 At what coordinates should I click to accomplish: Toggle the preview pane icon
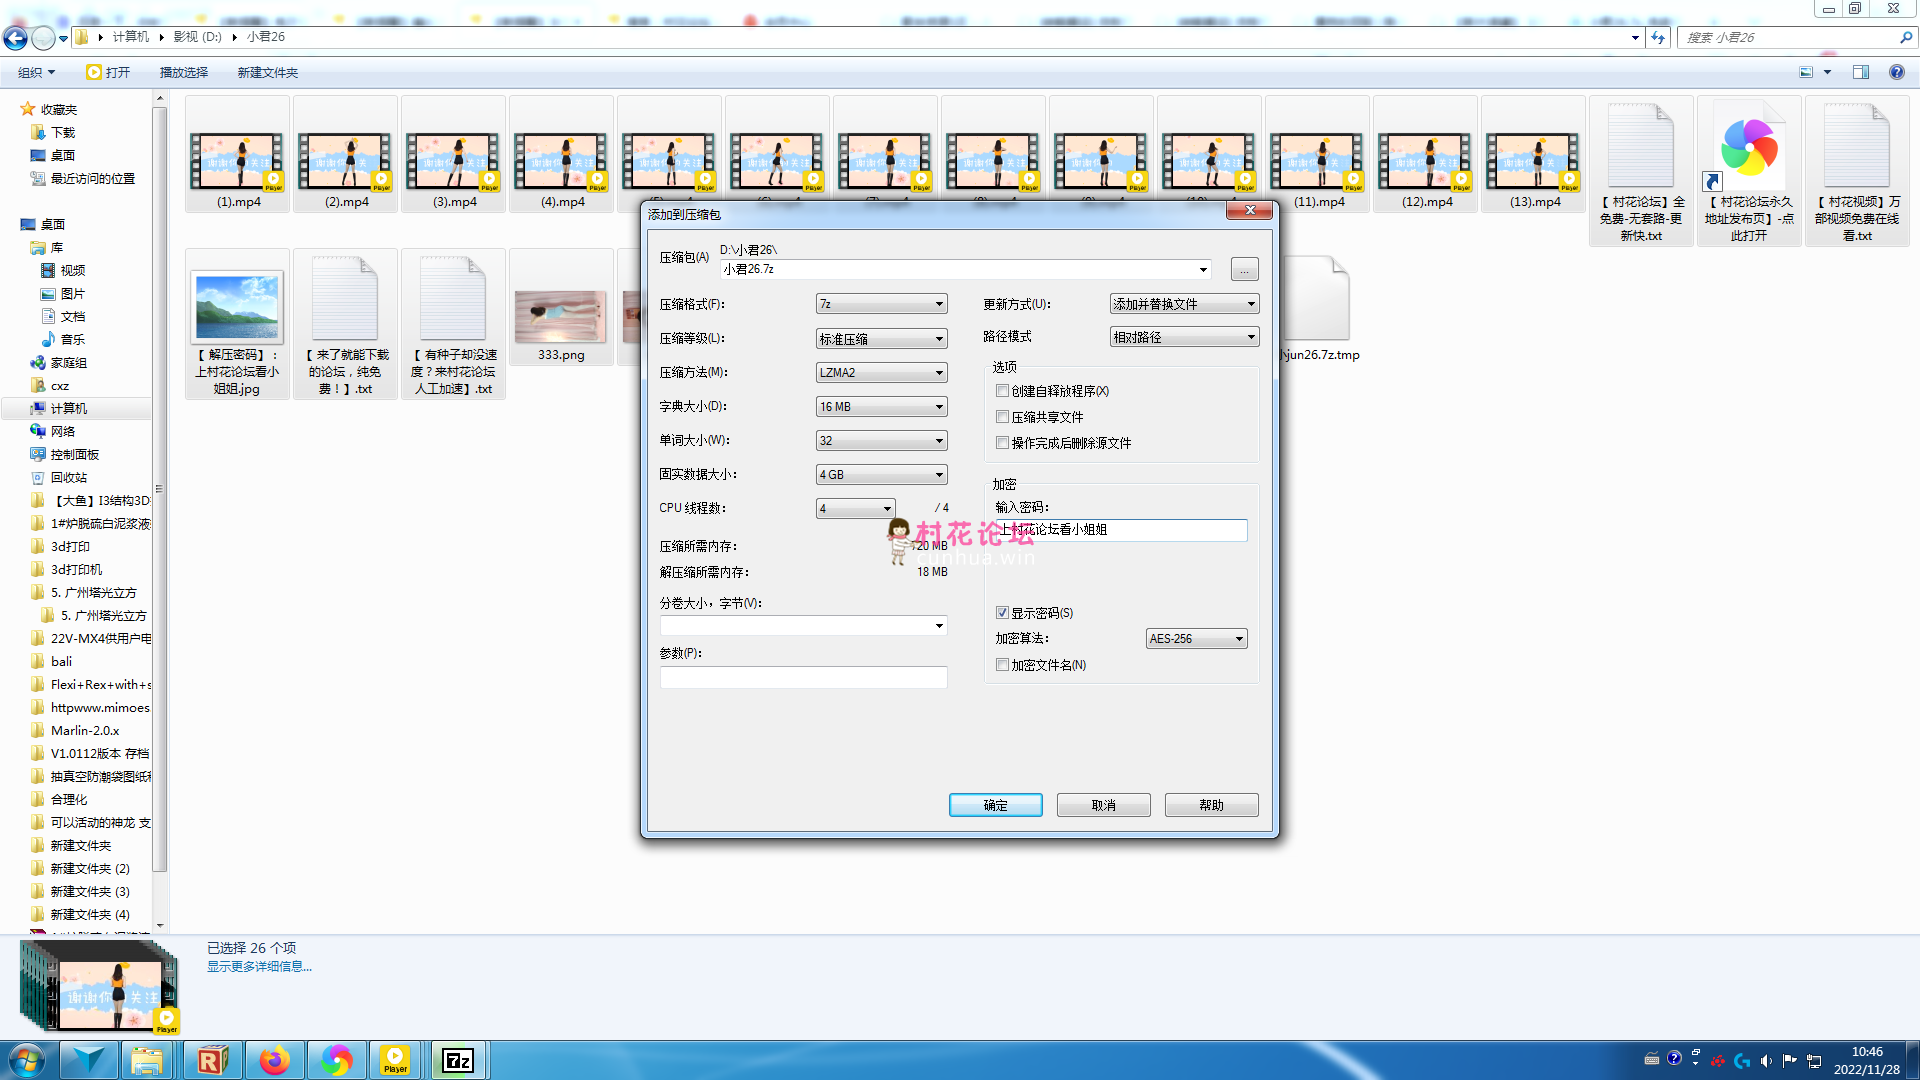coord(1861,72)
